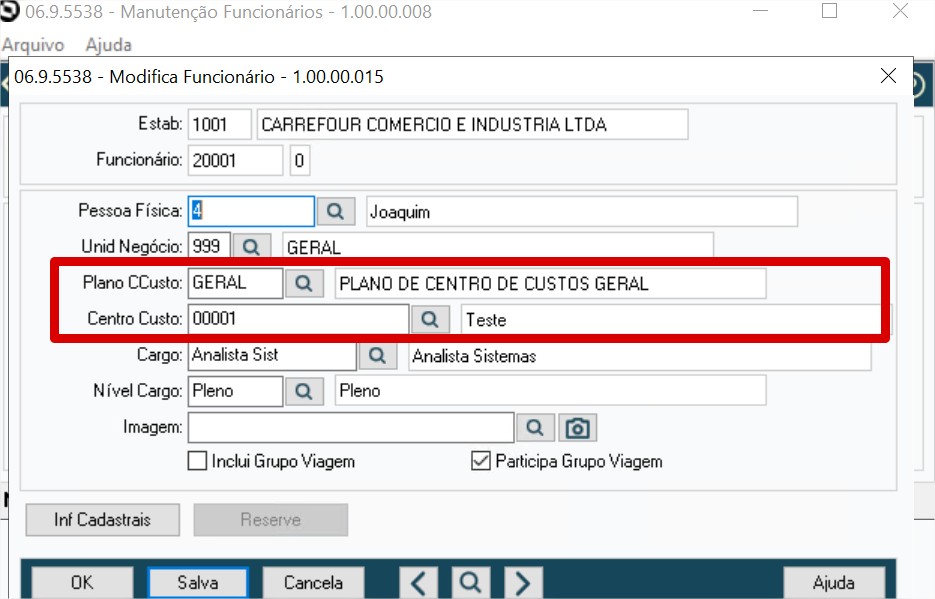Click the bottom bar search magnifier

470,582
